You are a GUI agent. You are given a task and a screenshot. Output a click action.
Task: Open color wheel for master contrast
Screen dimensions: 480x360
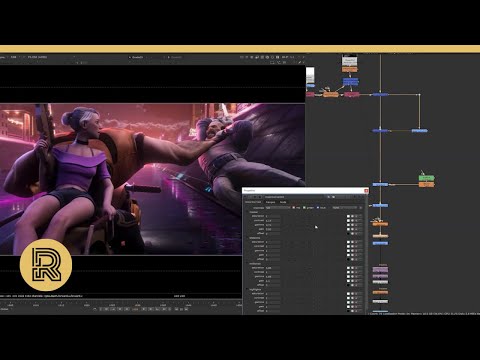pos(352,220)
